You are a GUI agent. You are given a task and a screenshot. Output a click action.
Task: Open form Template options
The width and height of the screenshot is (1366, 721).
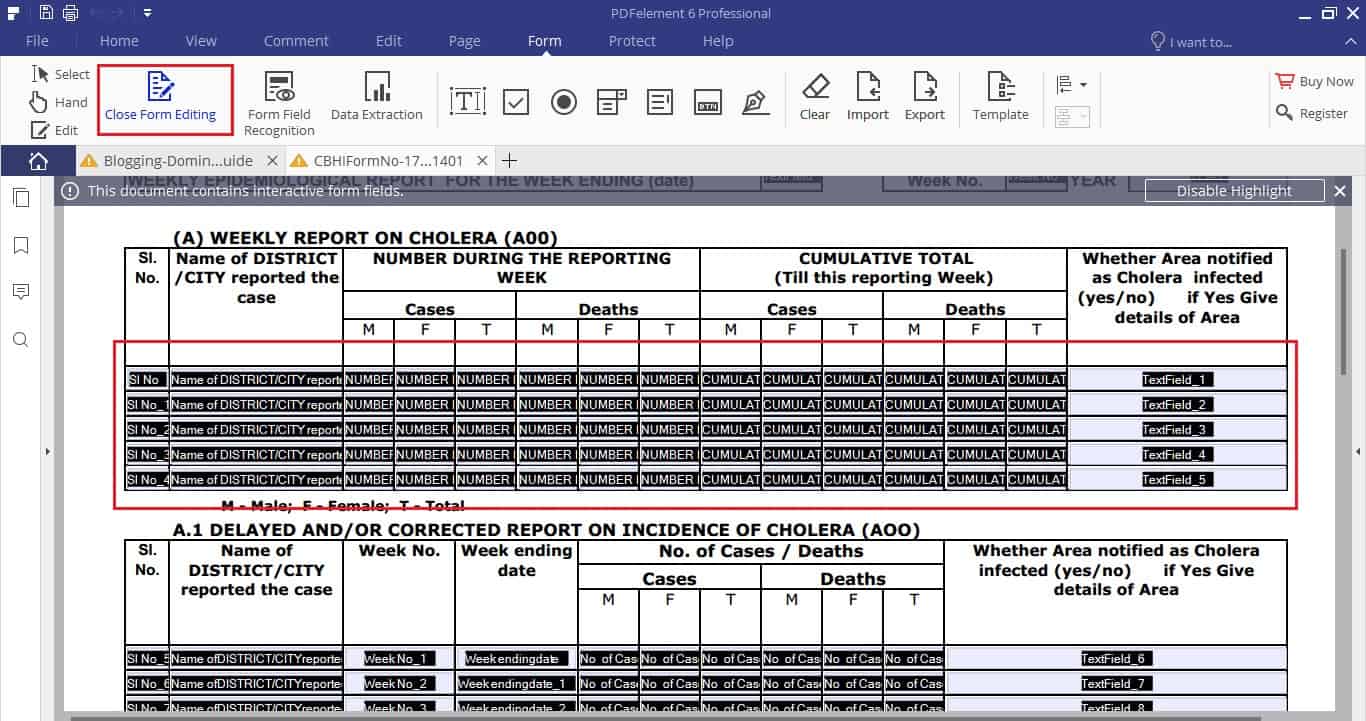pos(1001,98)
